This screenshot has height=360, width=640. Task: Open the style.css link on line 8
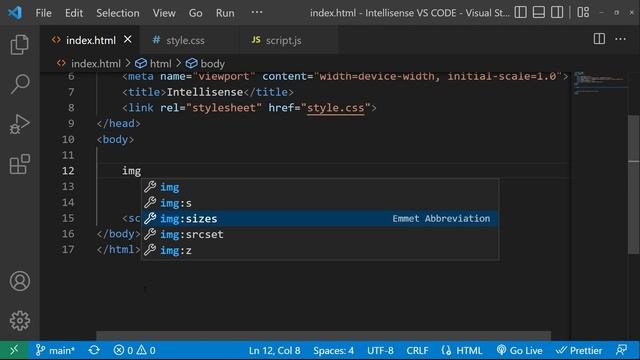tap(335, 108)
